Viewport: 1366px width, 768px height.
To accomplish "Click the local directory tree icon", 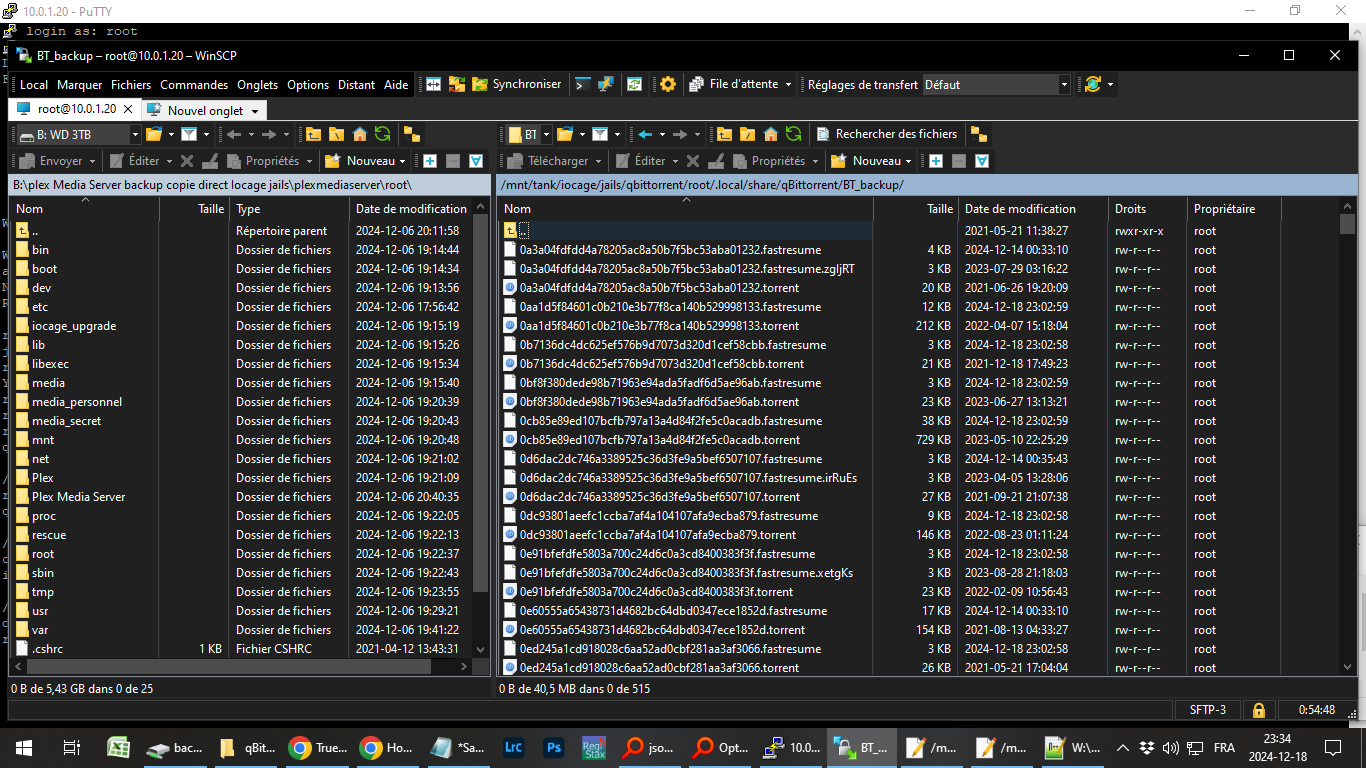I will point(411,134).
